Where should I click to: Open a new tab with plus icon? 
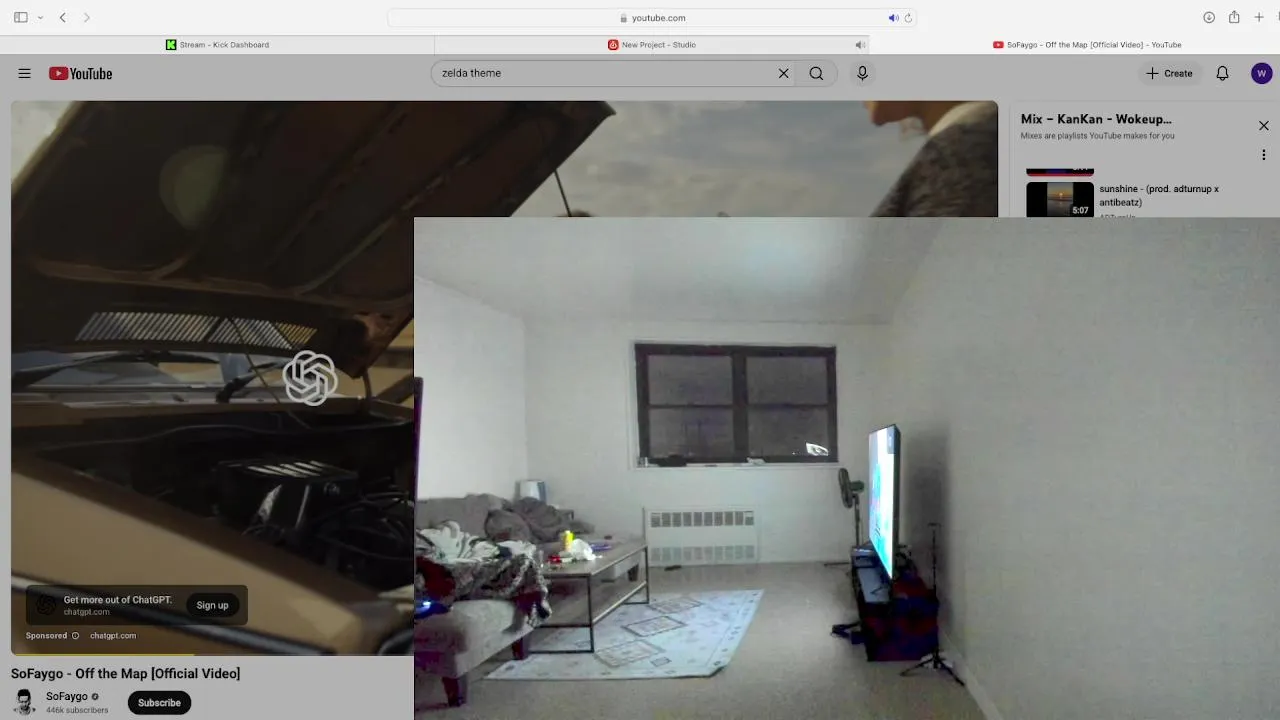pyautogui.click(x=1259, y=18)
